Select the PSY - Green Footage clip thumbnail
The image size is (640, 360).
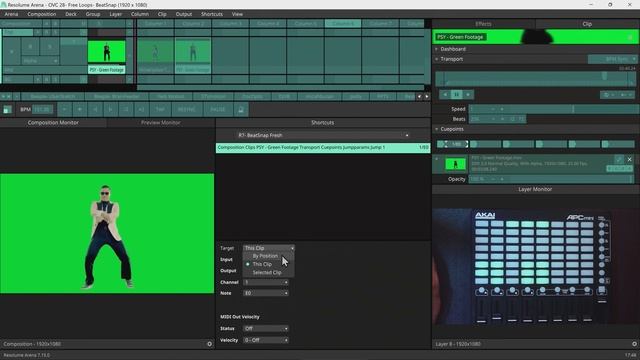click(107, 52)
